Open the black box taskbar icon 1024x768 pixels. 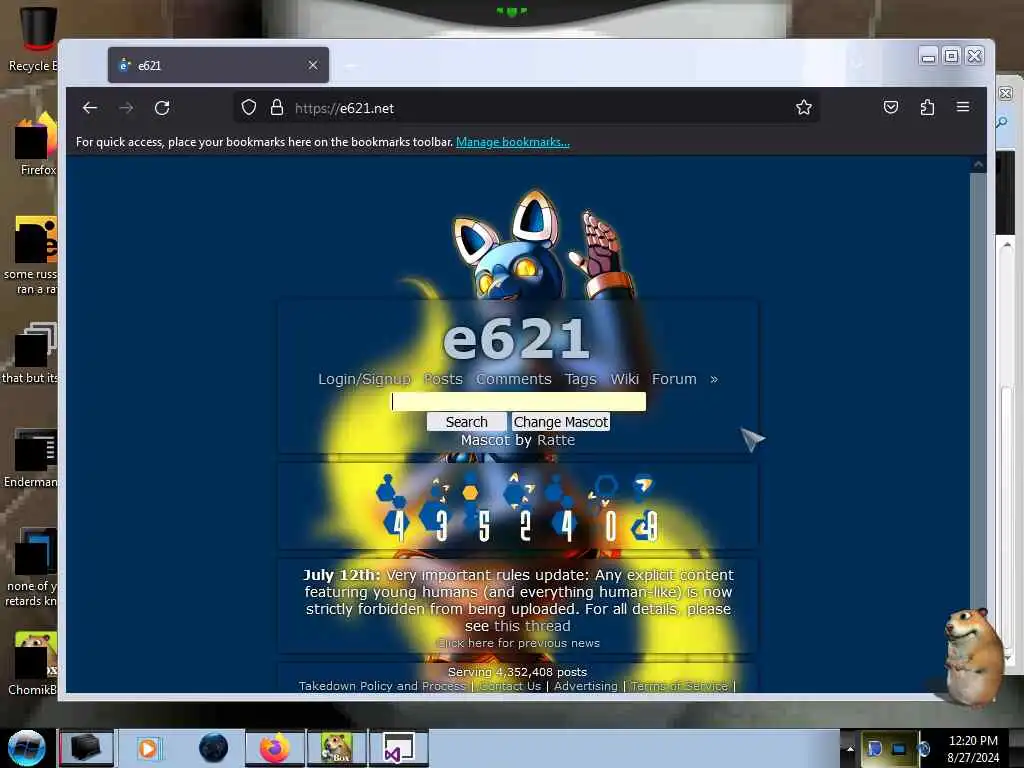86,748
